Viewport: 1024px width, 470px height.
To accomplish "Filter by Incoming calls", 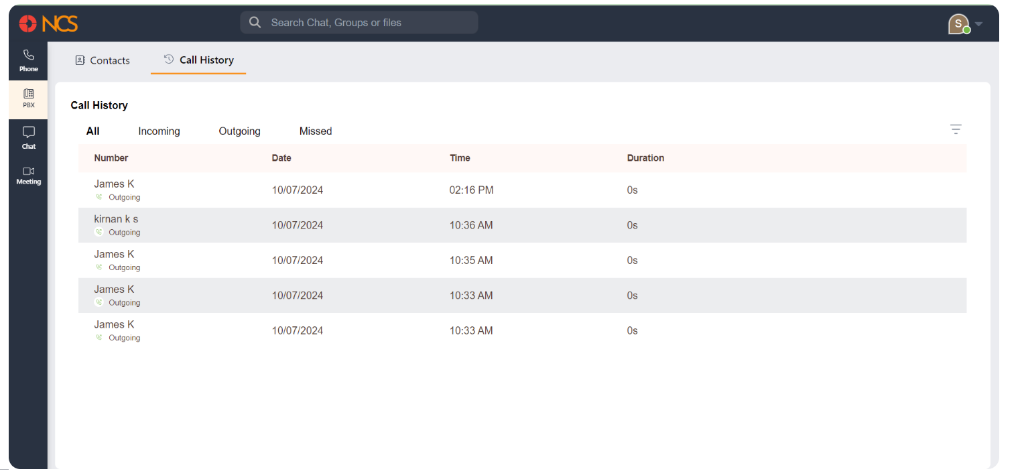I will 159,131.
